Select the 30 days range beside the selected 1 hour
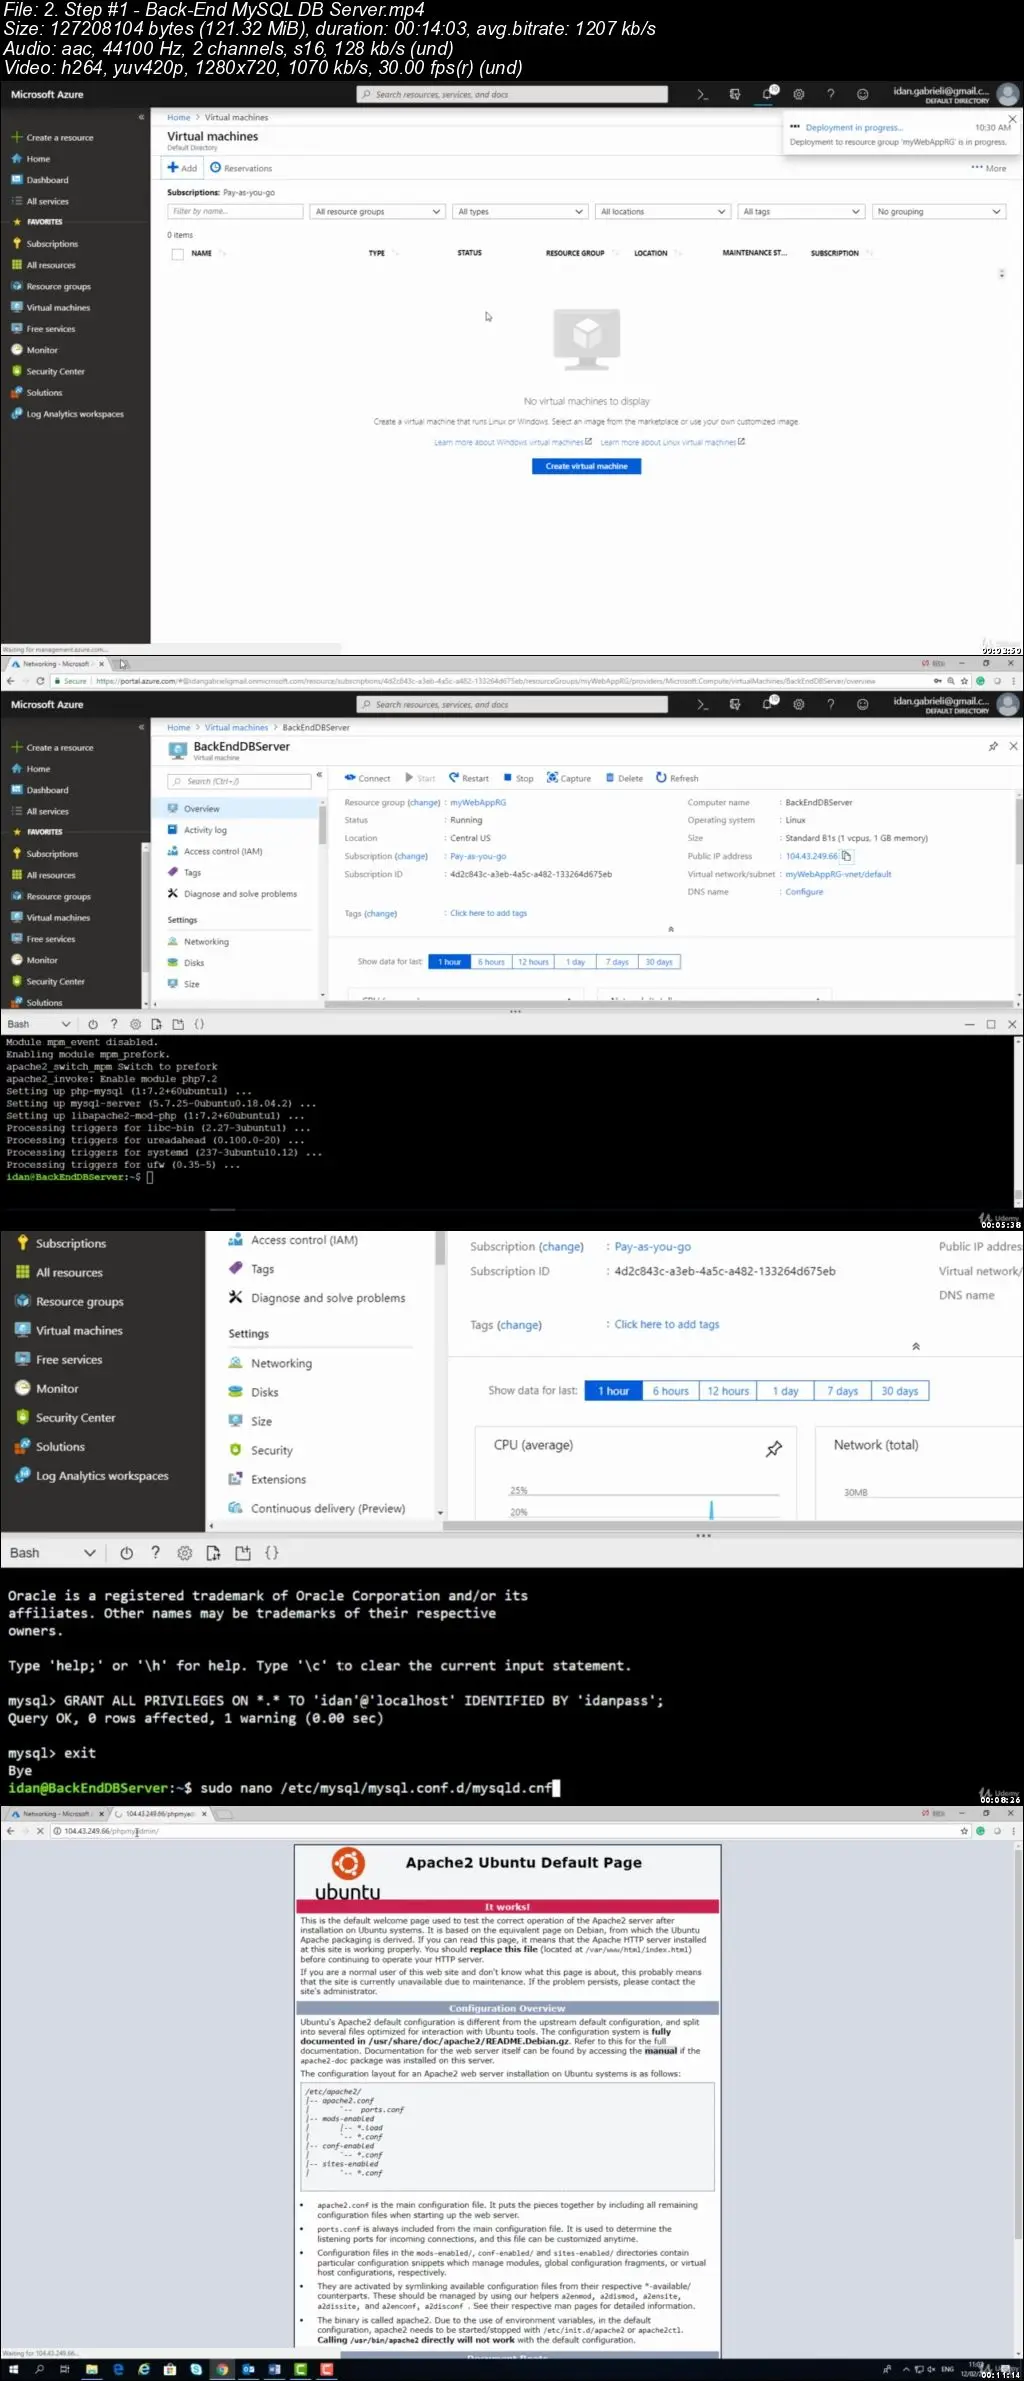The height and width of the screenshot is (2381, 1024). point(659,962)
